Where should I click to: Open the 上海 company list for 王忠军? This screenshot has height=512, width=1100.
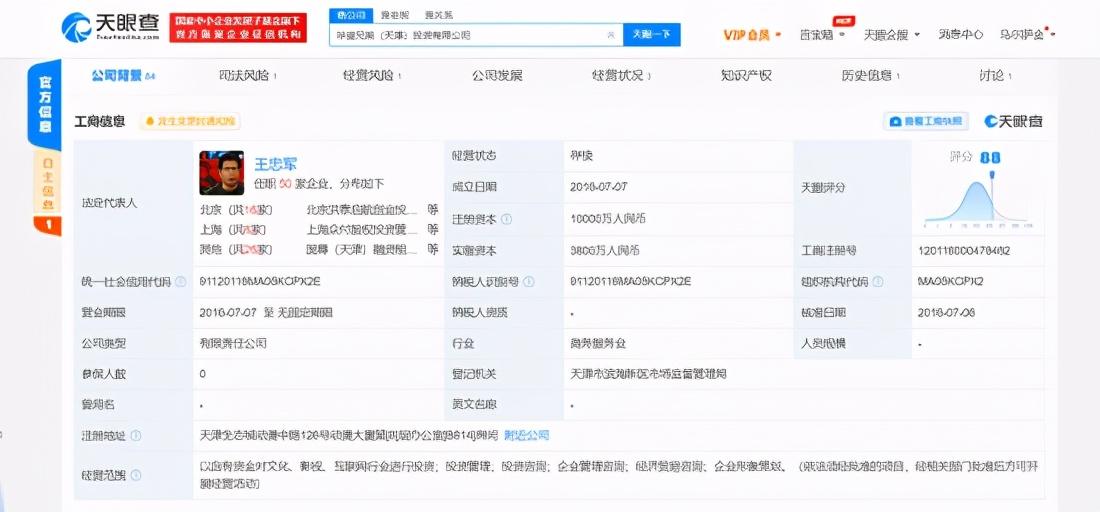point(232,229)
